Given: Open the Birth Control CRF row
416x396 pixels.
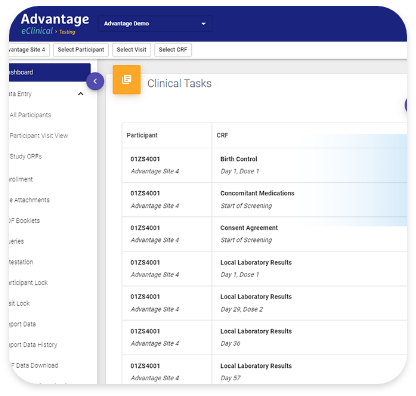Looking at the screenshot, I should tap(264, 165).
